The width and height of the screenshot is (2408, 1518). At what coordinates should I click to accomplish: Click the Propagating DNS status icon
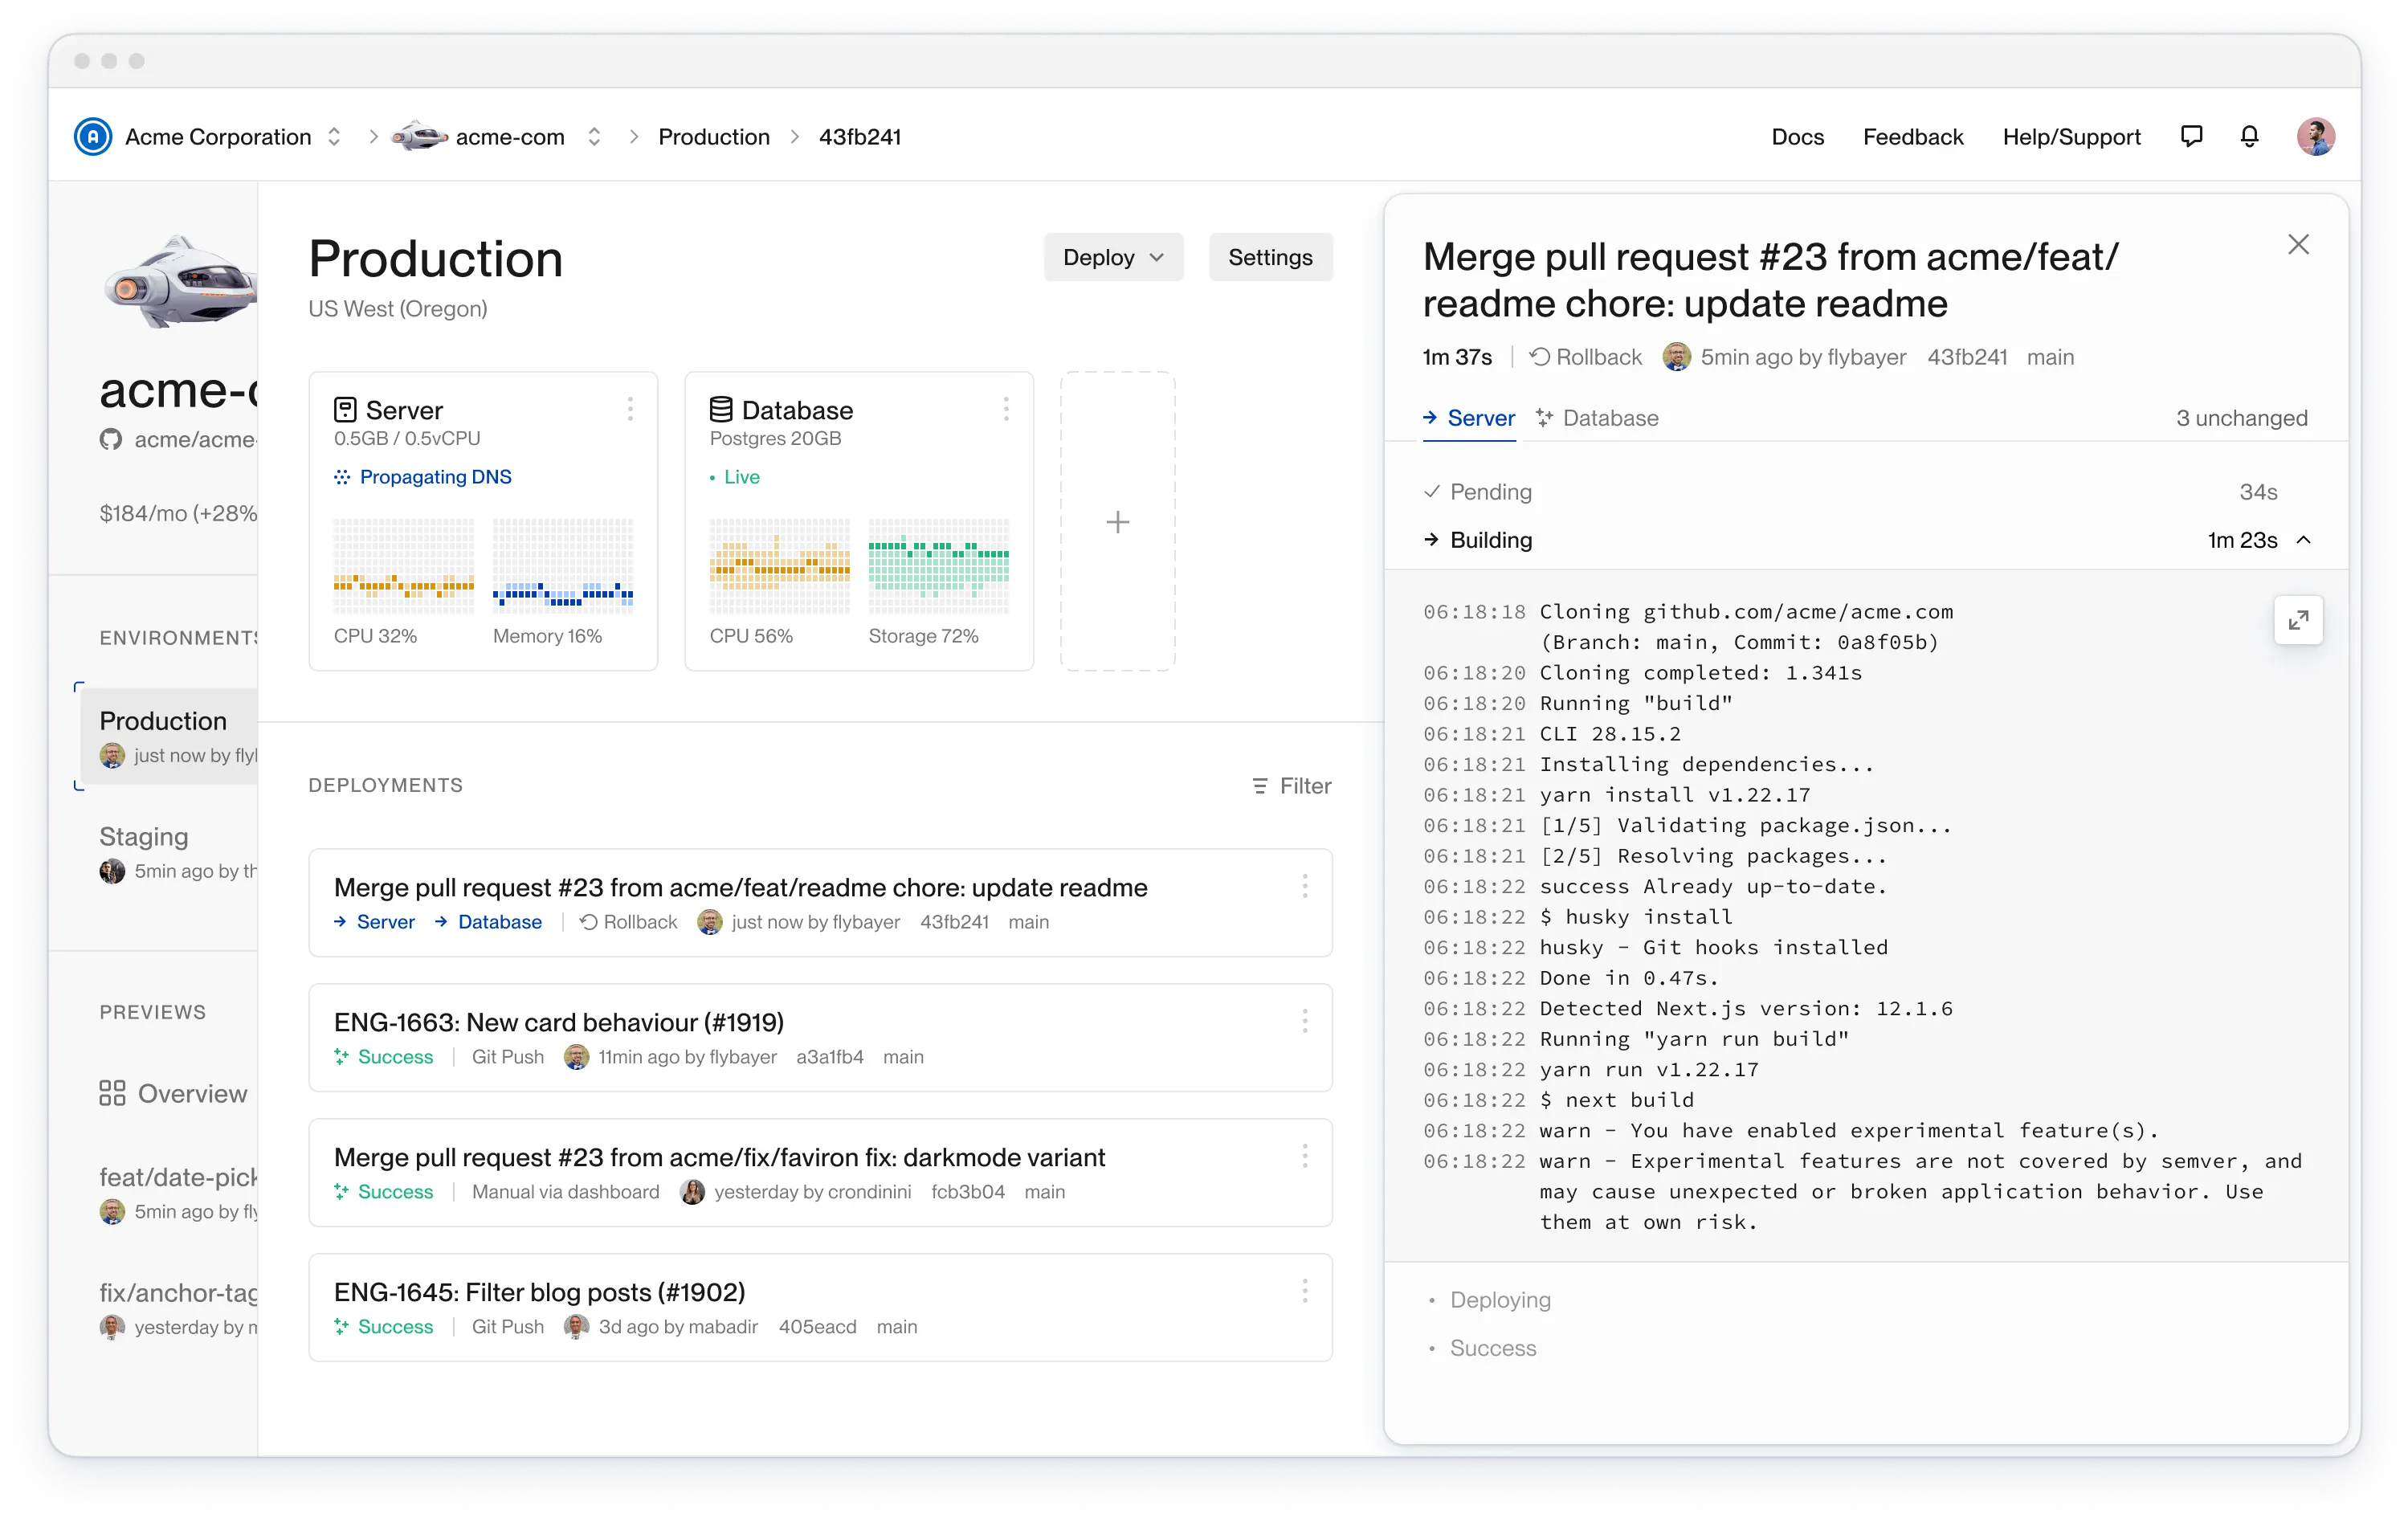point(342,477)
